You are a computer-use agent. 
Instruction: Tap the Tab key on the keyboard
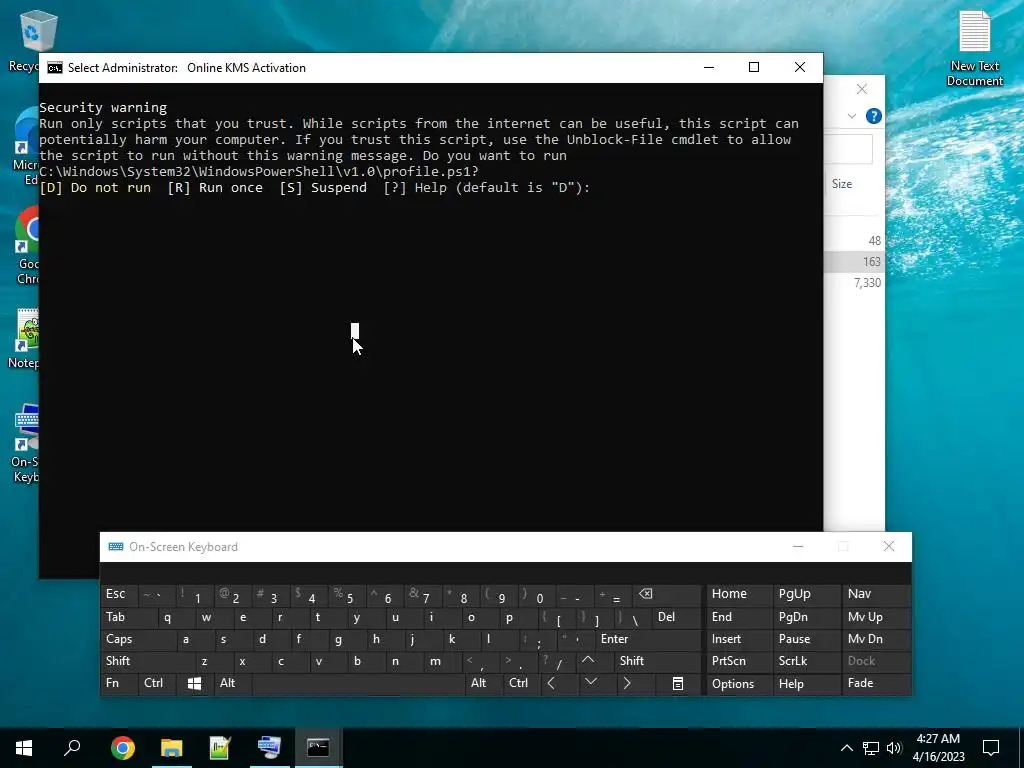129,617
